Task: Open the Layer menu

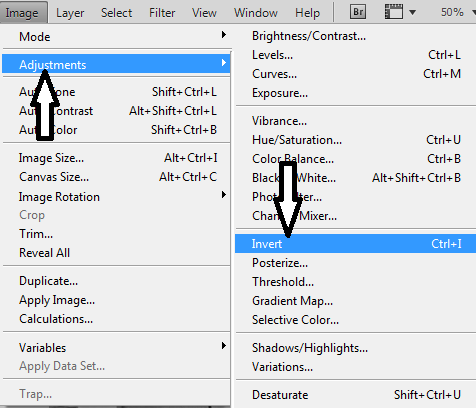Action: click(x=70, y=13)
